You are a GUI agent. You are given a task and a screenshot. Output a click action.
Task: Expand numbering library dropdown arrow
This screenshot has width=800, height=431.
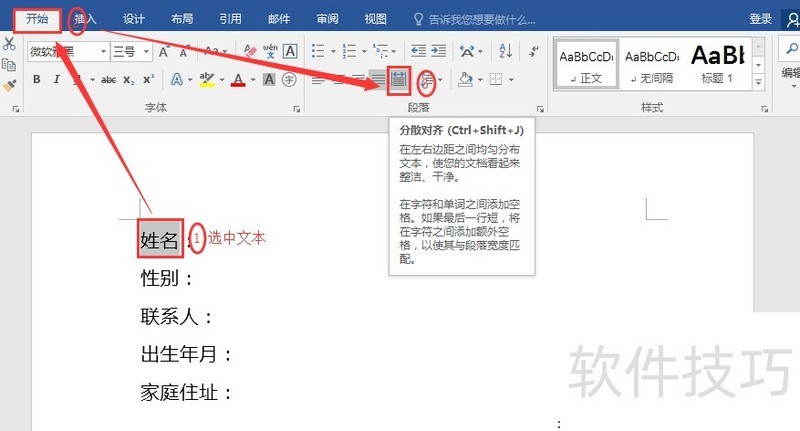pyautogui.click(x=364, y=51)
